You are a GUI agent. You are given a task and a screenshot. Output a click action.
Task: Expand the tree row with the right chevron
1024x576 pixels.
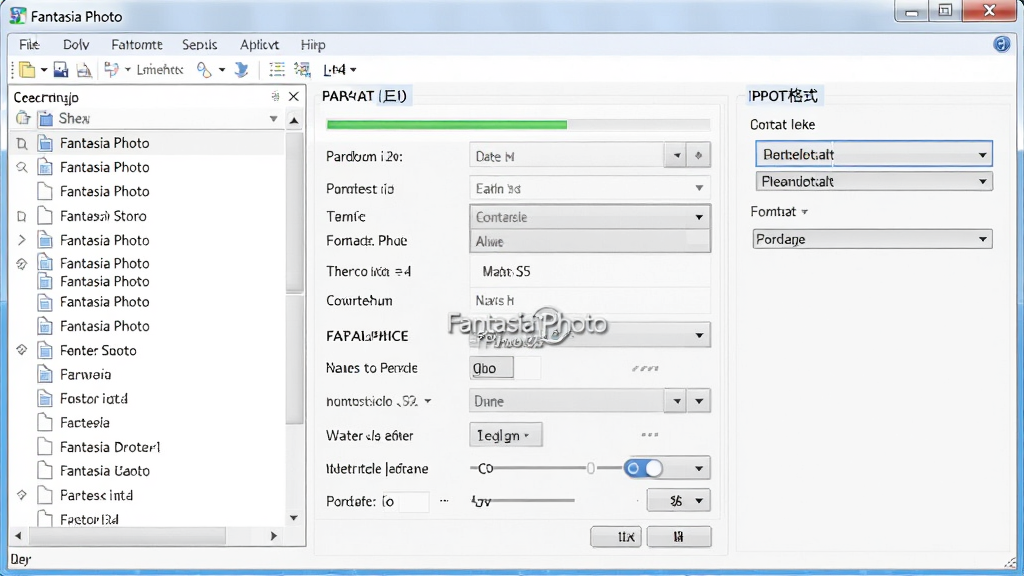[x=22, y=240]
